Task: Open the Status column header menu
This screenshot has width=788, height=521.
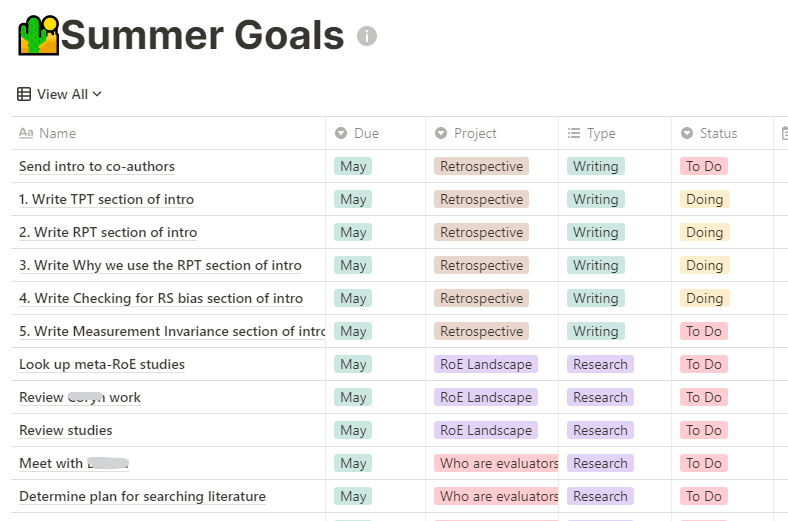Action: (722, 133)
